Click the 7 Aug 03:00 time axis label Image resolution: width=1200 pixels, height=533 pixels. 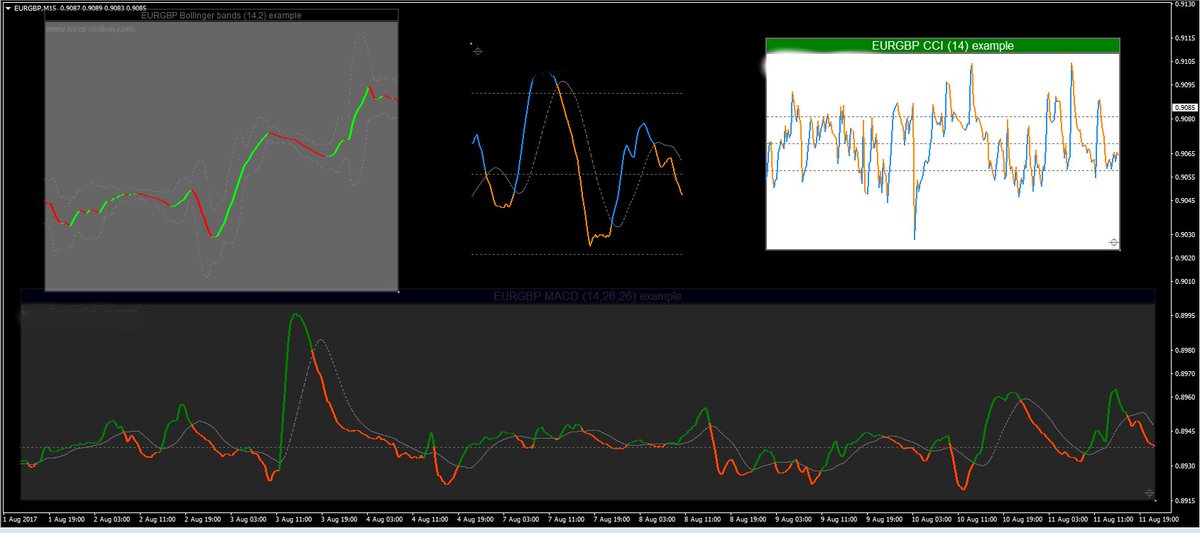coord(521,520)
